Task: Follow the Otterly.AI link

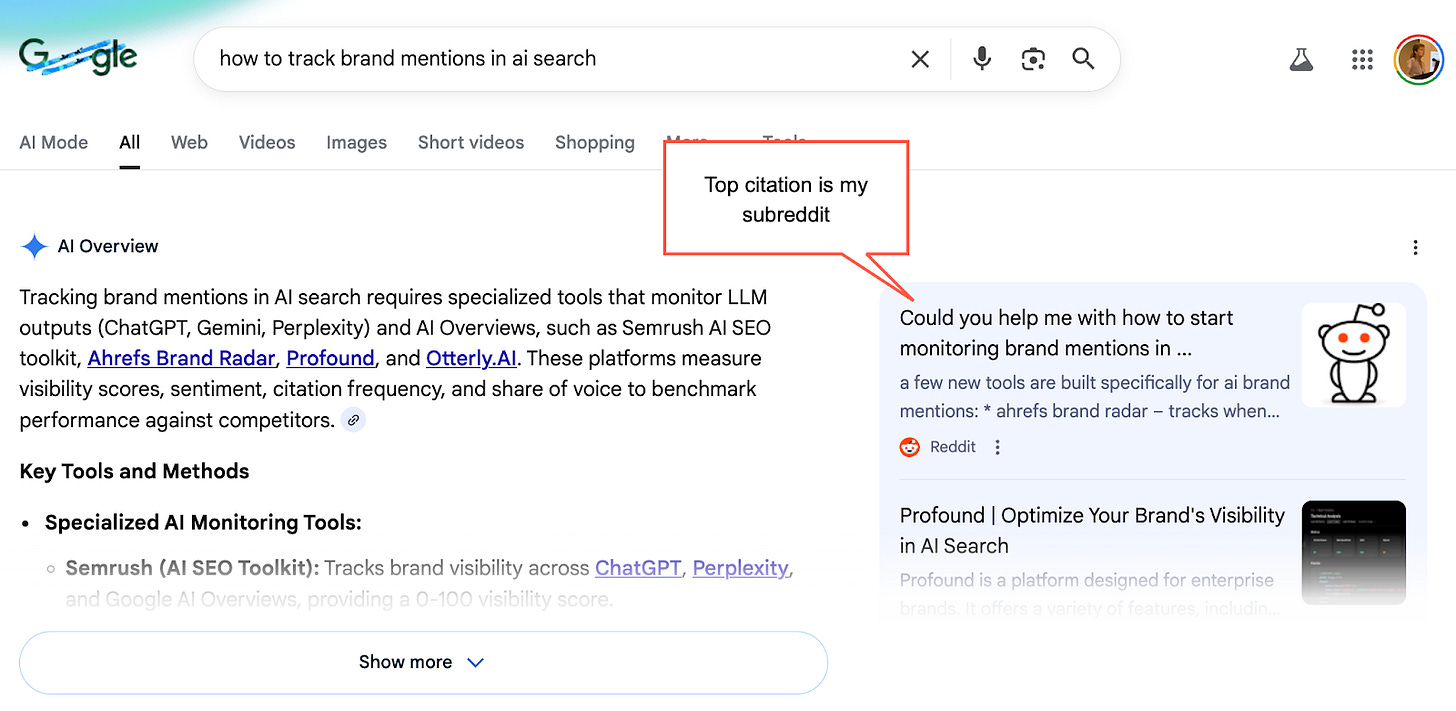Action: pyautogui.click(x=471, y=358)
